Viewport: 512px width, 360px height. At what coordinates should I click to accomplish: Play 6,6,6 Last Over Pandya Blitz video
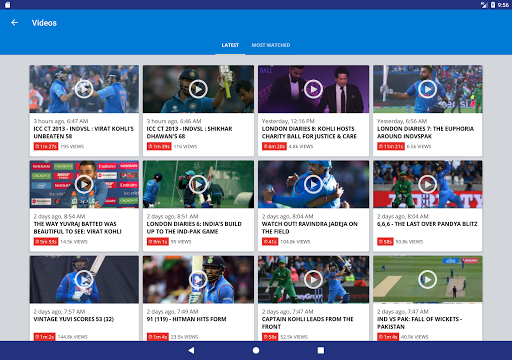click(428, 184)
